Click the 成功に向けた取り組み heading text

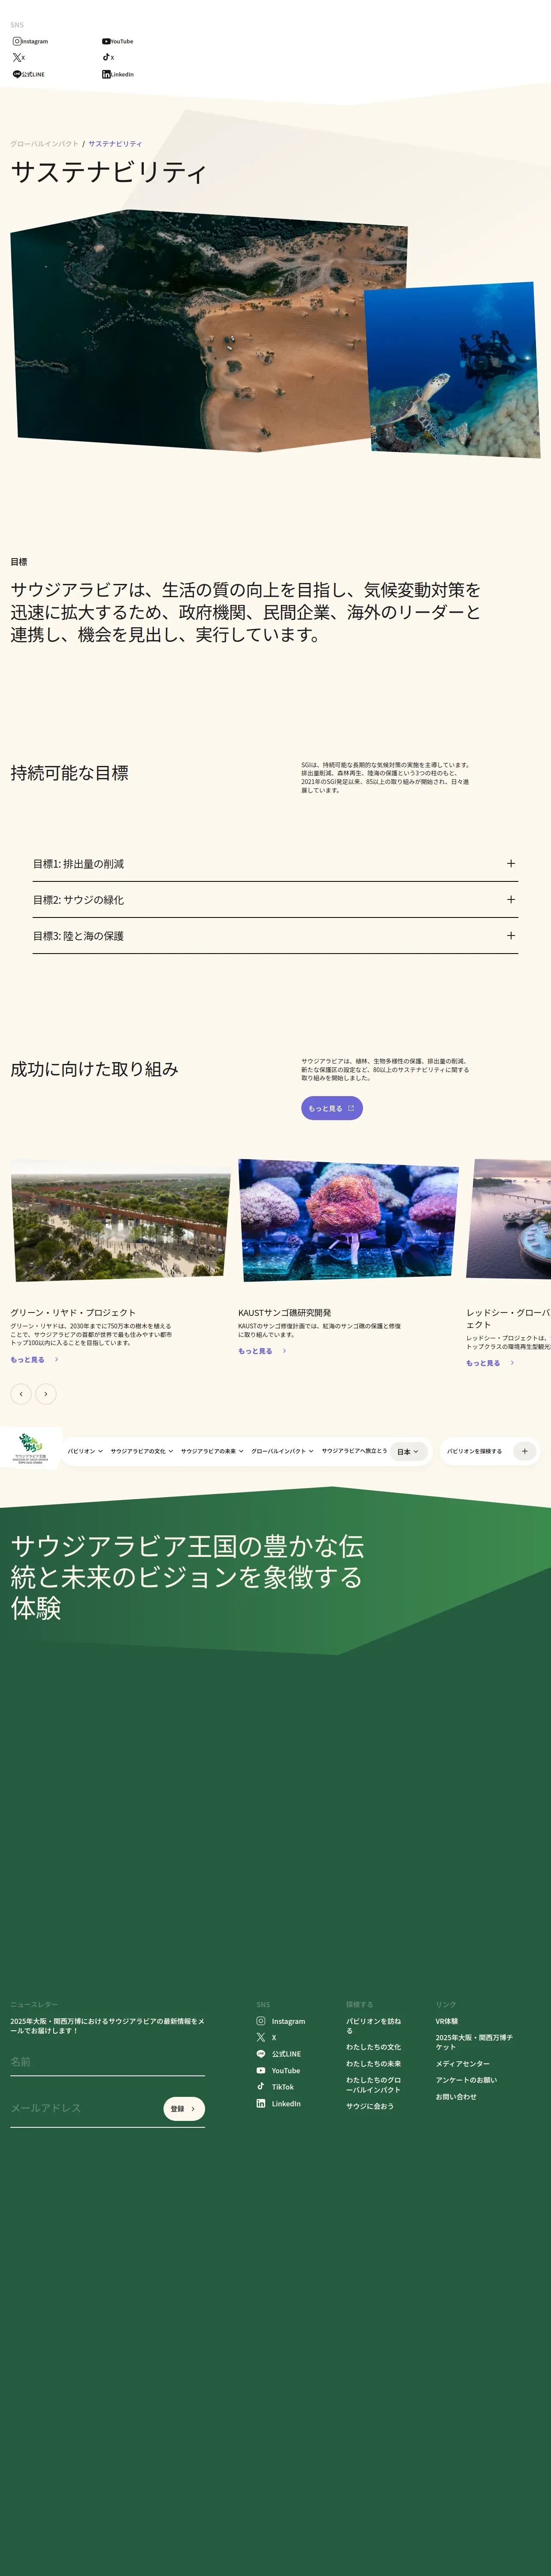pos(94,1068)
